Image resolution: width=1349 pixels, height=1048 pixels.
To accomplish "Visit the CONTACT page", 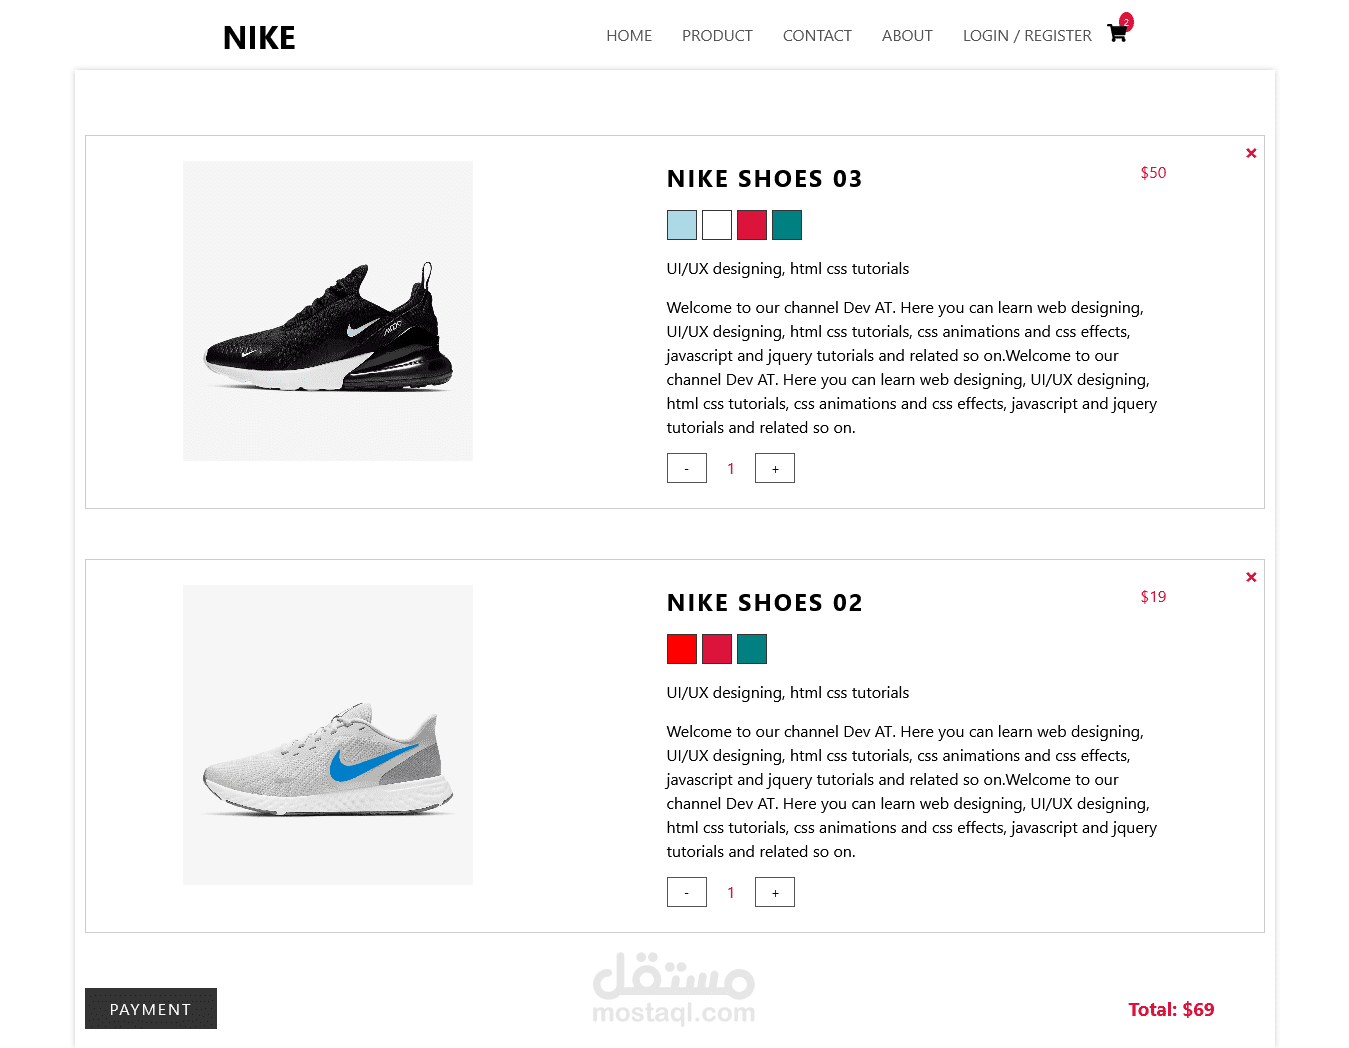I will 817,36.
